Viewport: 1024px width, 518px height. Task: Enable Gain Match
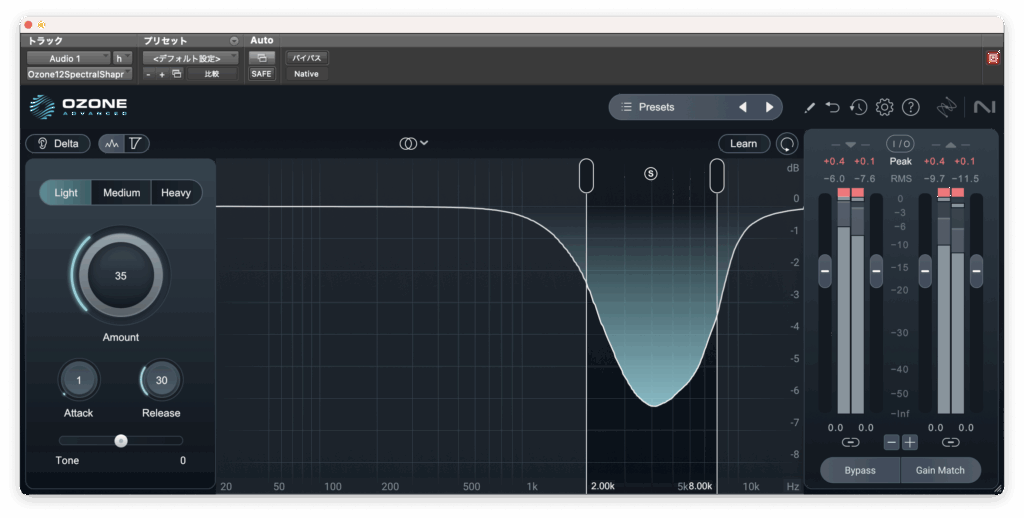(x=940, y=470)
